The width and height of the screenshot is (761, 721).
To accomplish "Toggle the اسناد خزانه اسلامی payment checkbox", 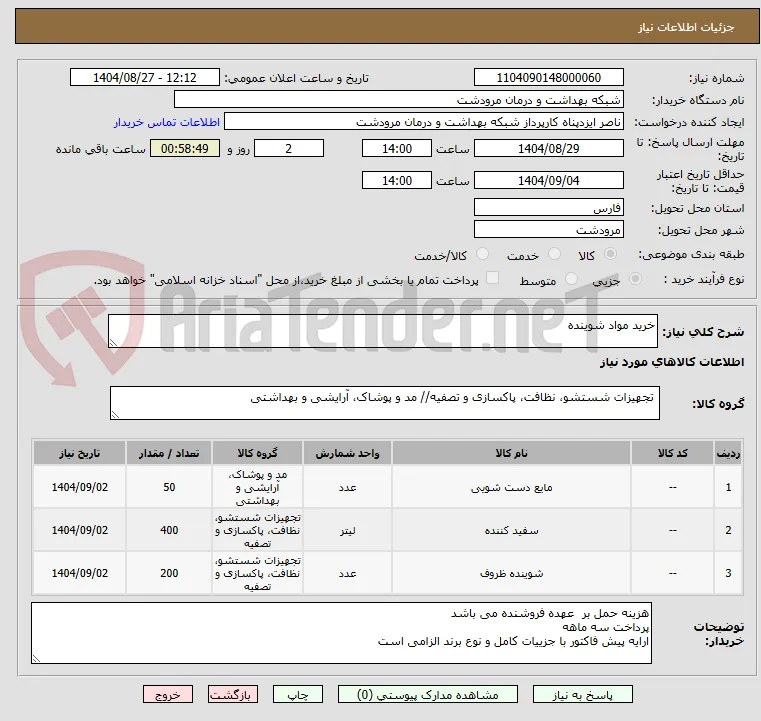I will (x=493, y=278).
